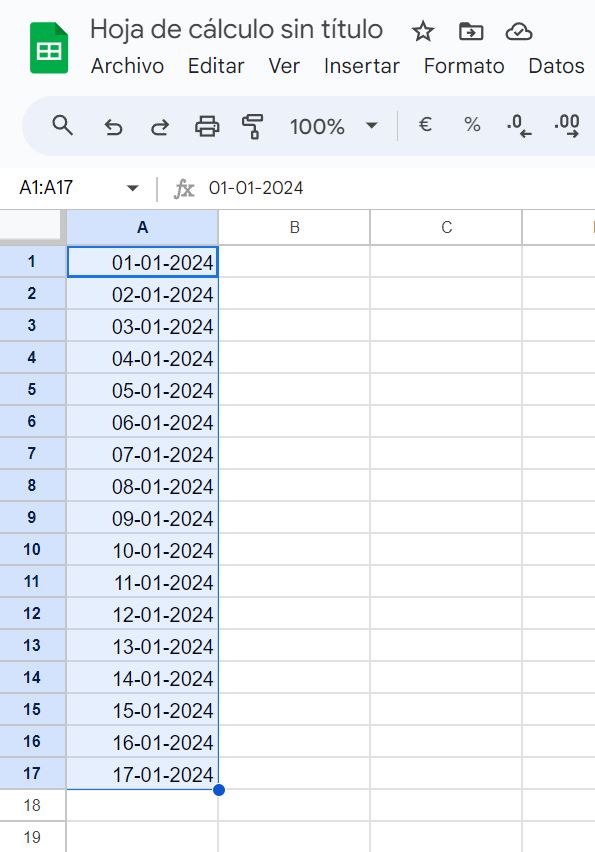Star this spreadsheet
The width and height of the screenshot is (595, 852).
[423, 32]
